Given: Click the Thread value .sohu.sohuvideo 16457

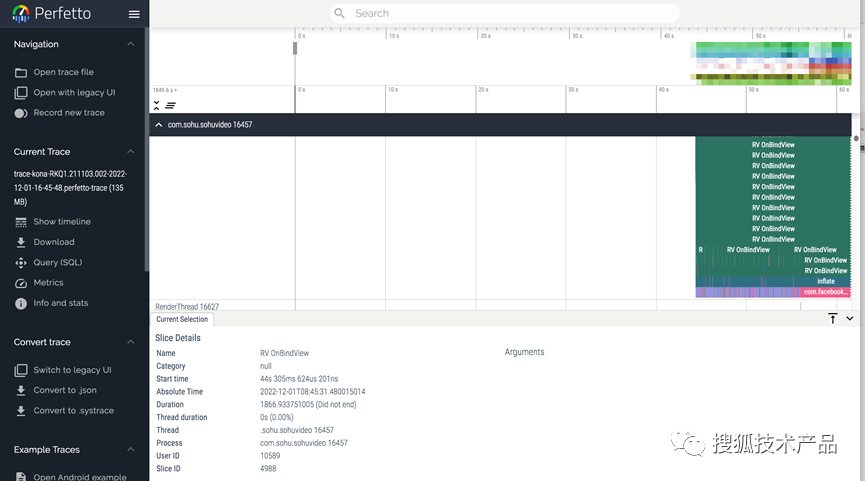Looking at the screenshot, I should click(x=297, y=430).
